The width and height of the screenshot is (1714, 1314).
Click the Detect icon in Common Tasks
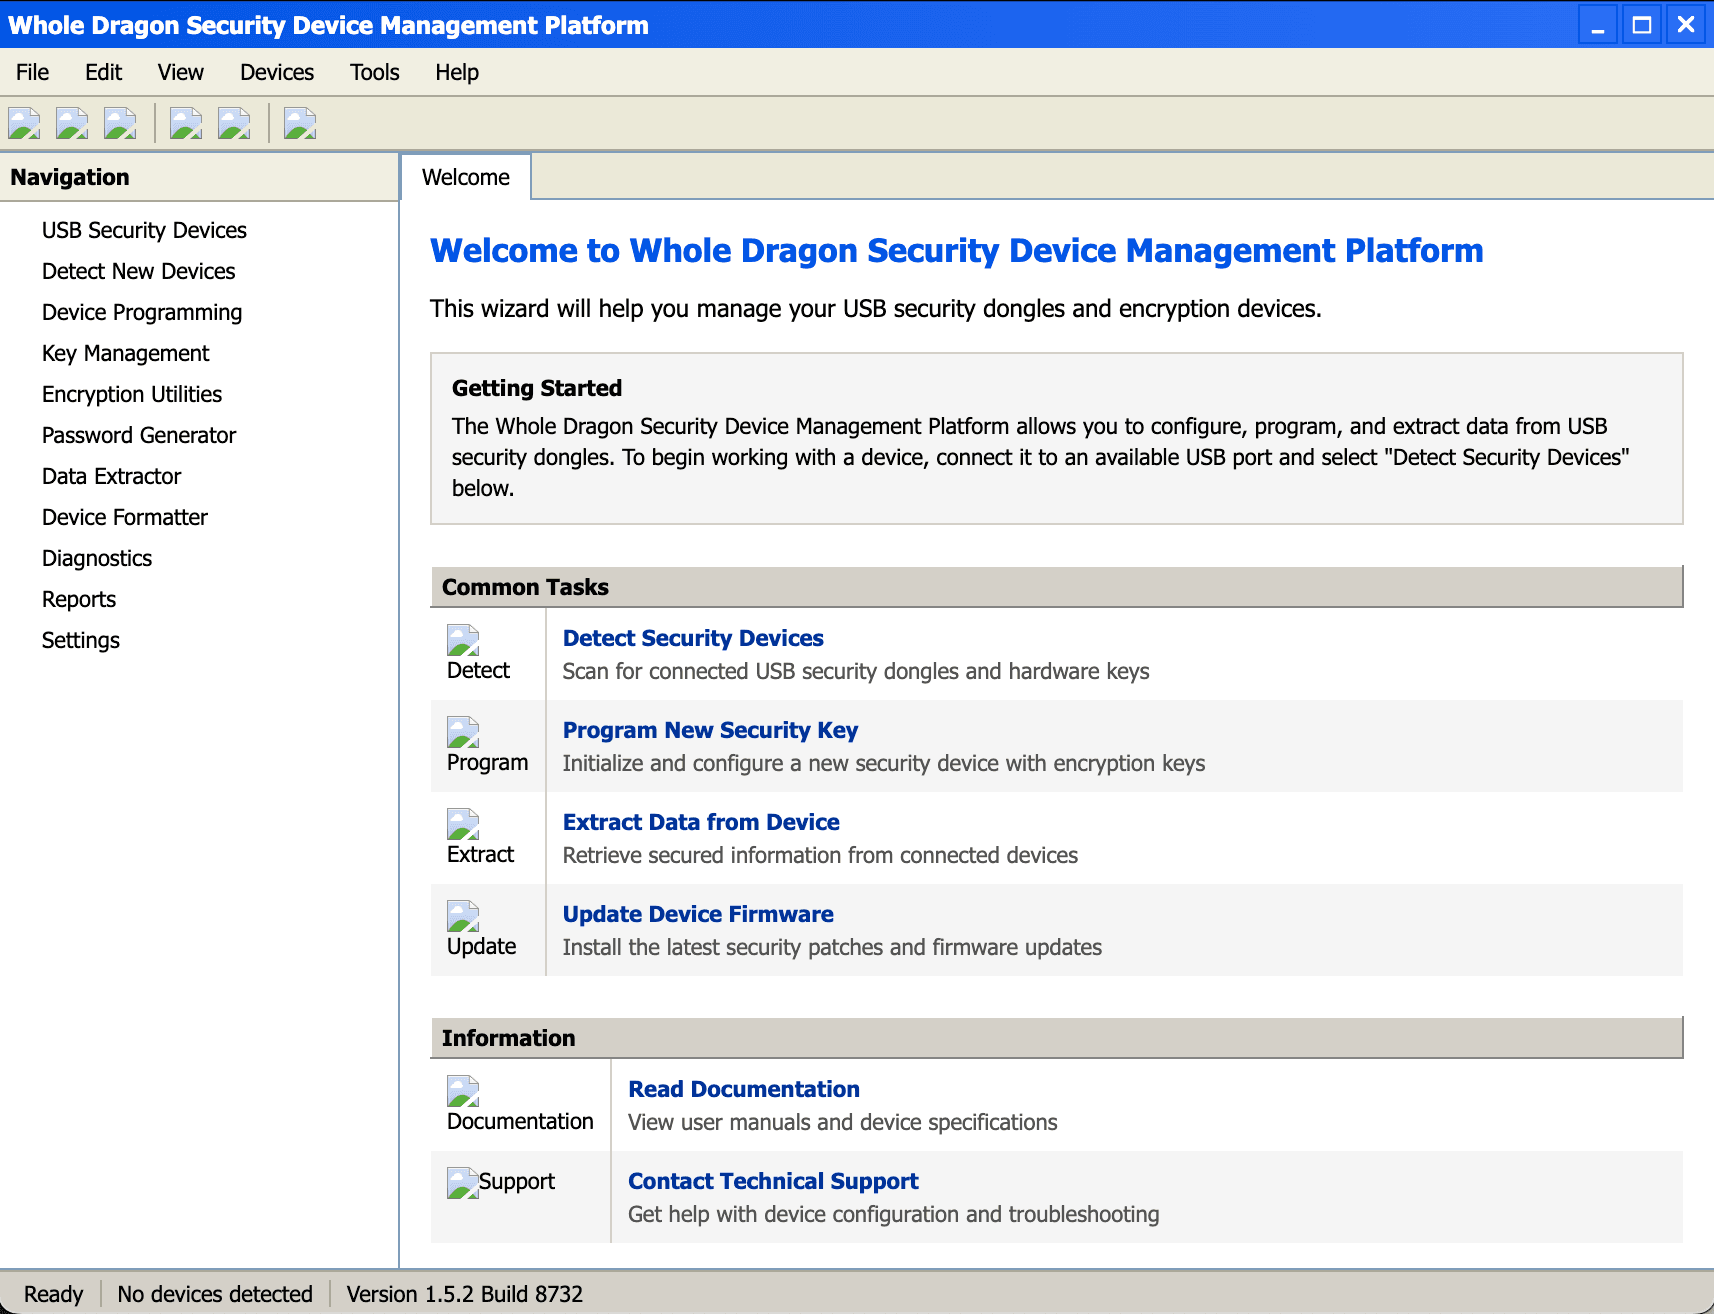click(x=463, y=640)
